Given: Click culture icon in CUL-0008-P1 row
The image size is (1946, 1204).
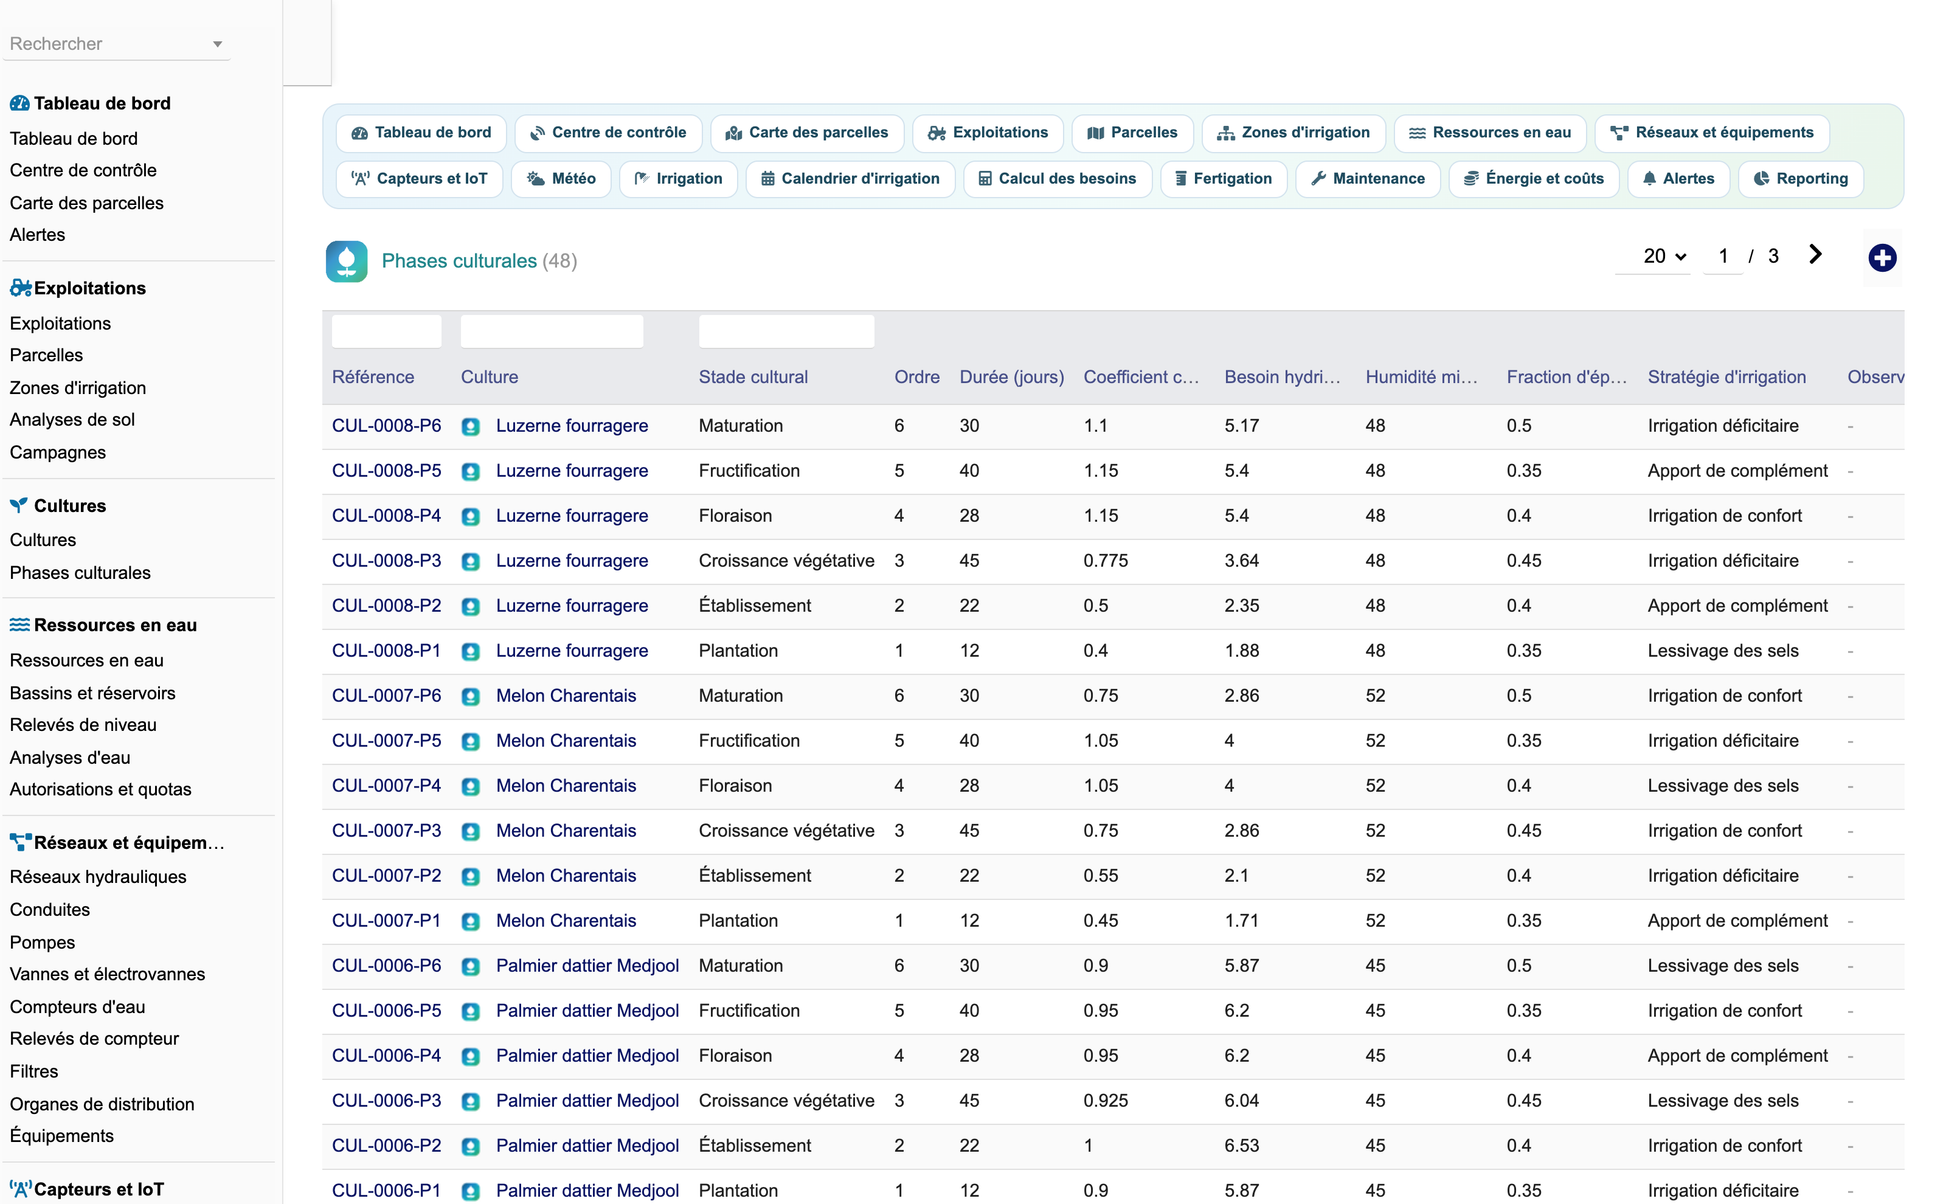Looking at the screenshot, I should (471, 652).
